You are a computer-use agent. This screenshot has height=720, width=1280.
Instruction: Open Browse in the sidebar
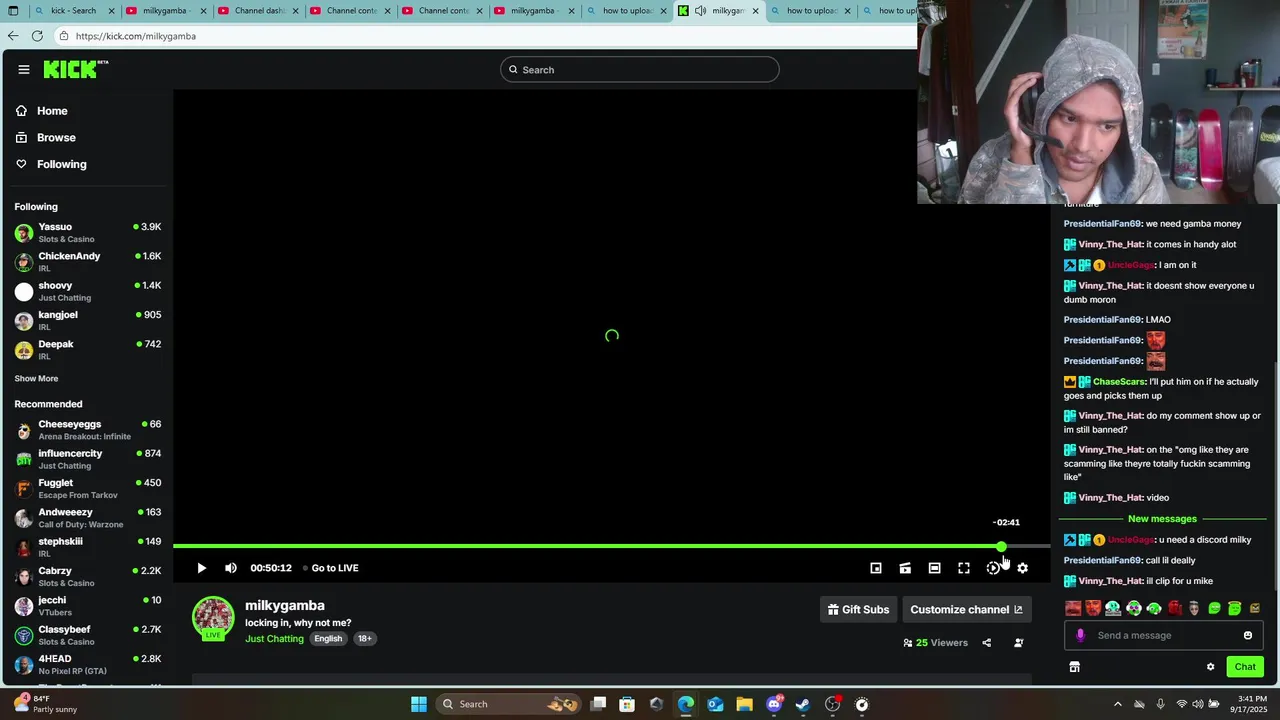(56, 138)
